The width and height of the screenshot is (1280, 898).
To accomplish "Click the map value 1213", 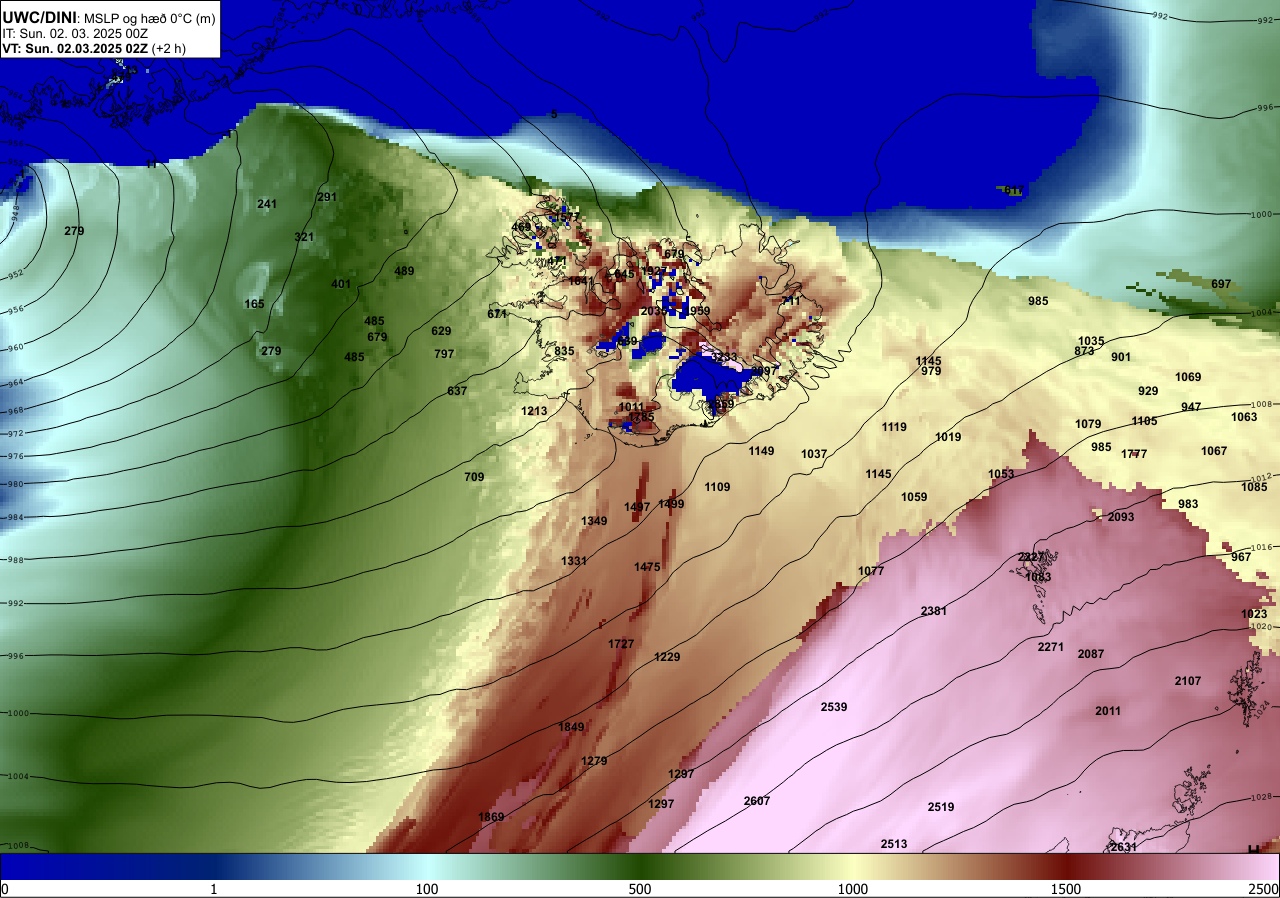I will pos(534,411).
